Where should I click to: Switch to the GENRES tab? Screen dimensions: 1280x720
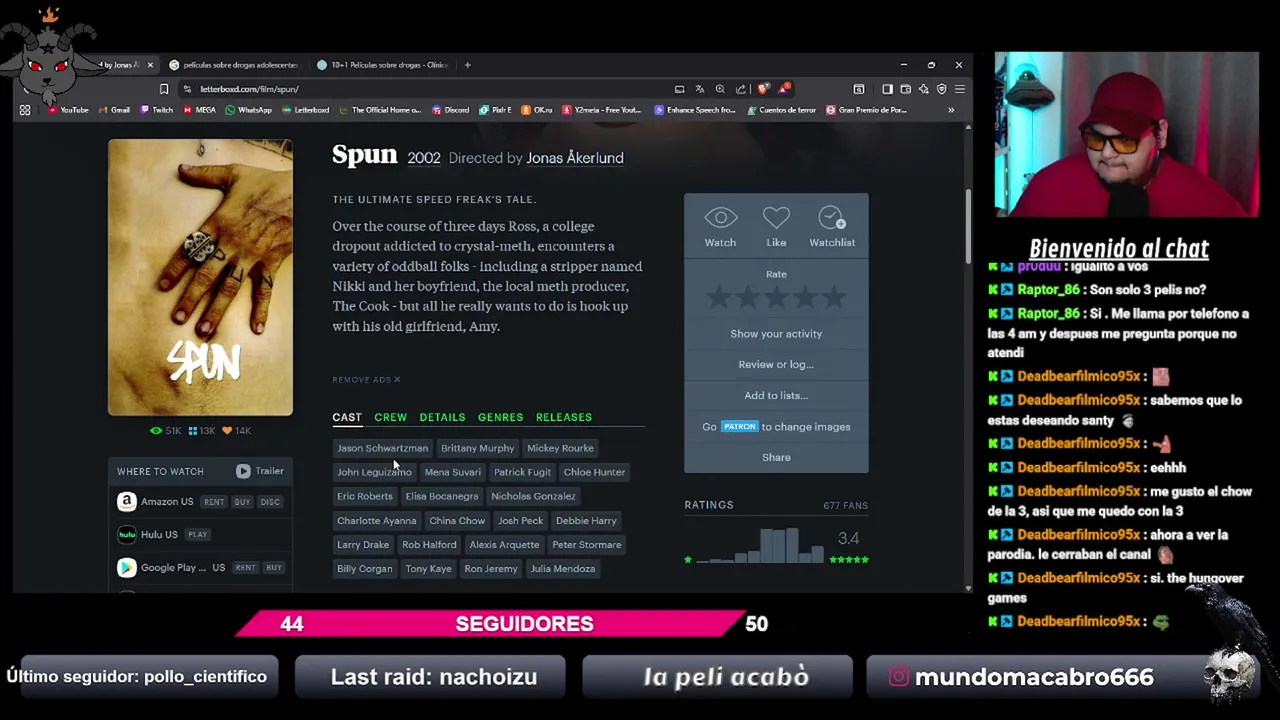coord(500,417)
